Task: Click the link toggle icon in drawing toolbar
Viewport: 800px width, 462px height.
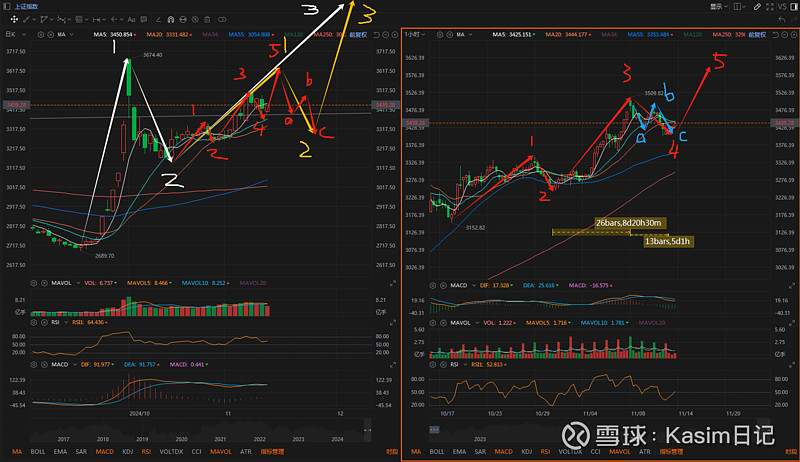Action: tap(222, 19)
